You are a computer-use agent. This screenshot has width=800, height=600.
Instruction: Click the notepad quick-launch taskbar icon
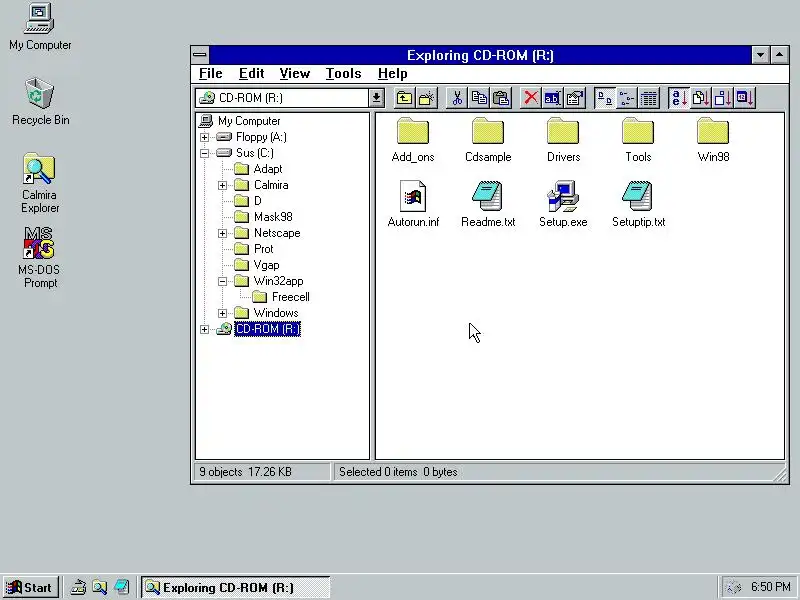pyautogui.click(x=121, y=588)
